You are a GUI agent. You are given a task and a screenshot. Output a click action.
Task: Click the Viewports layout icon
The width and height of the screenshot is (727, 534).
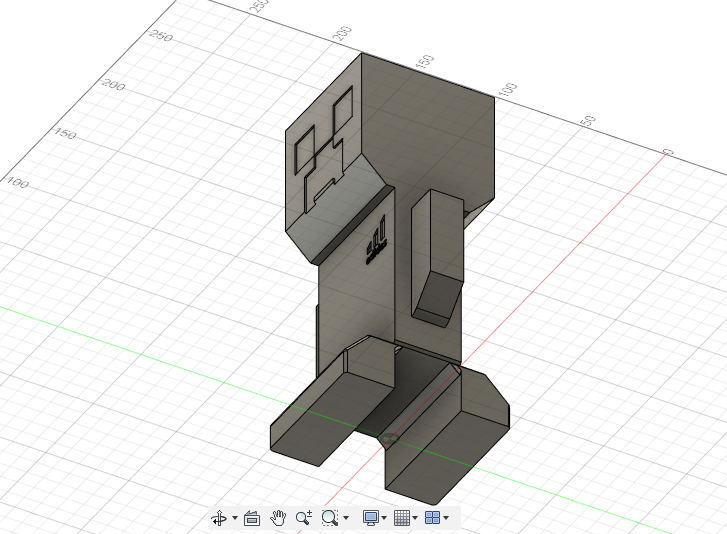433,518
